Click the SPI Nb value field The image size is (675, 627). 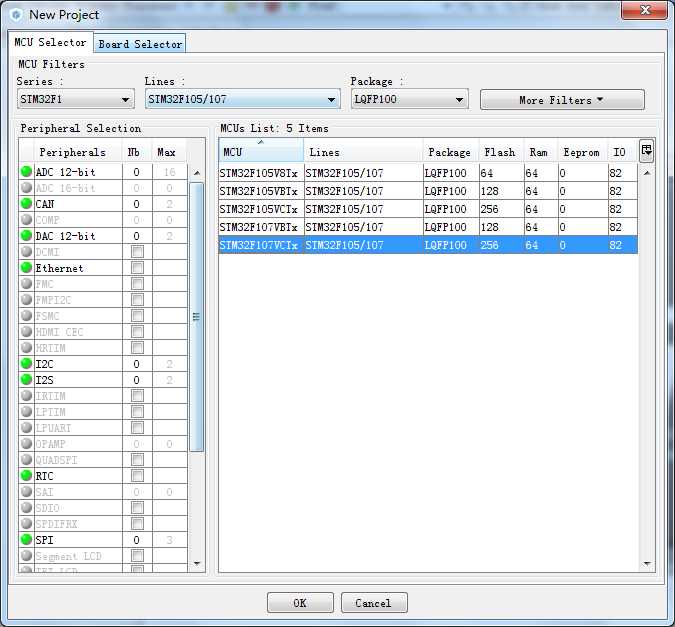[x=137, y=540]
